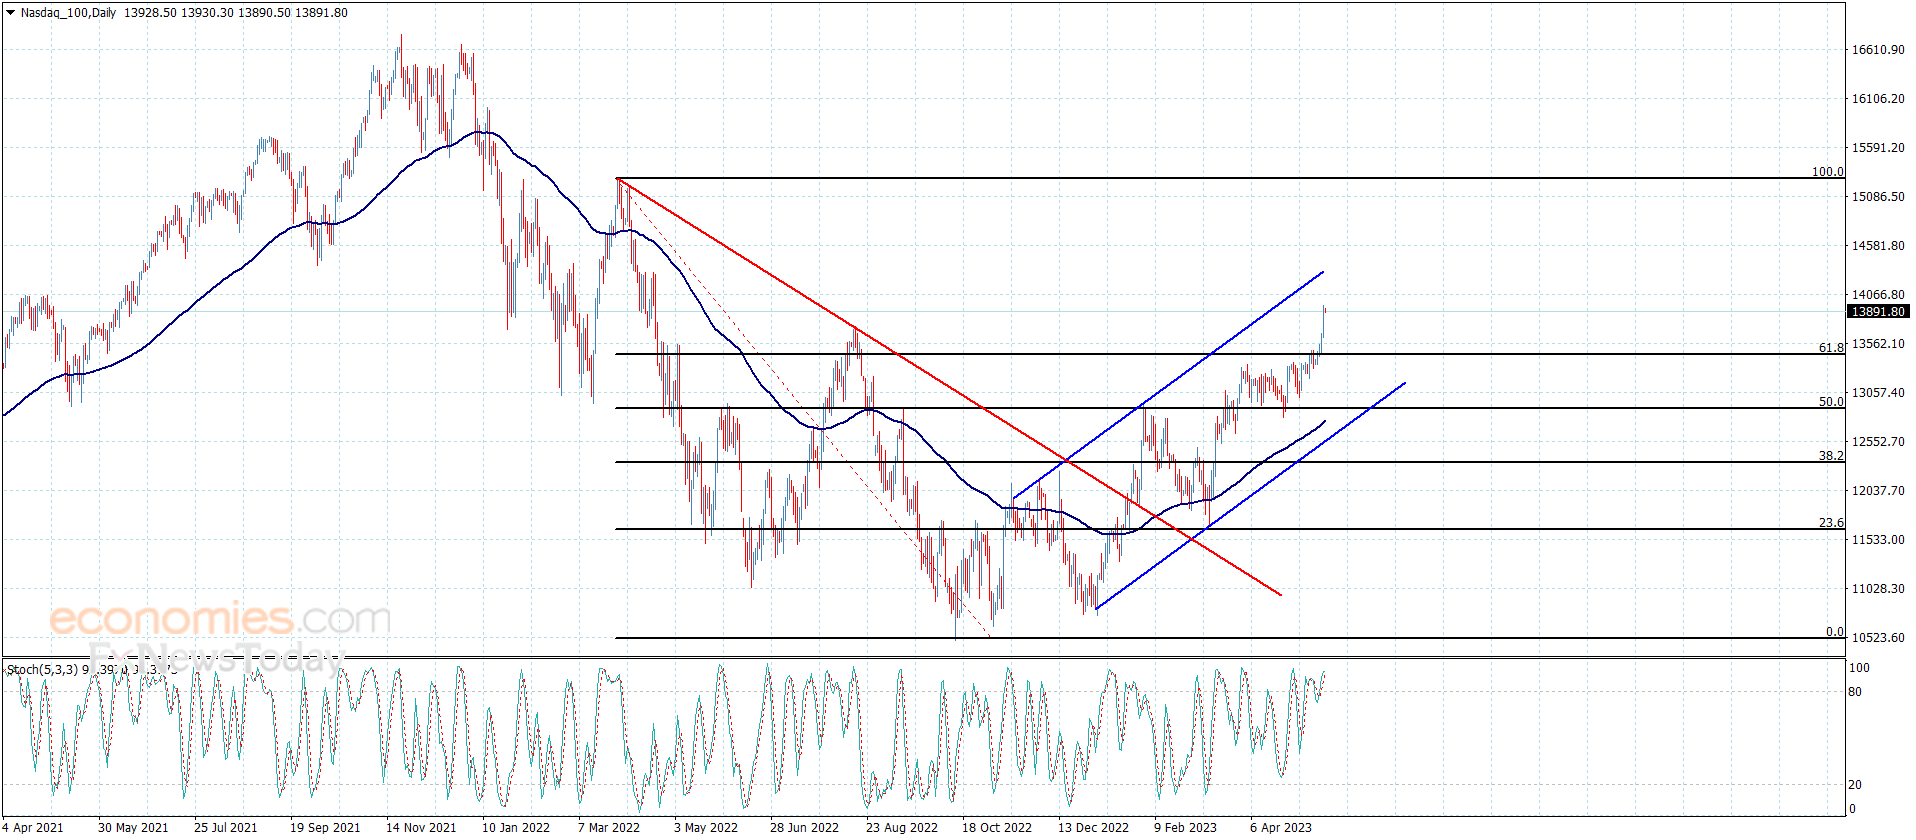1916x840 pixels.
Task: Click the 14066.80 price axis label
Action: click(1878, 295)
